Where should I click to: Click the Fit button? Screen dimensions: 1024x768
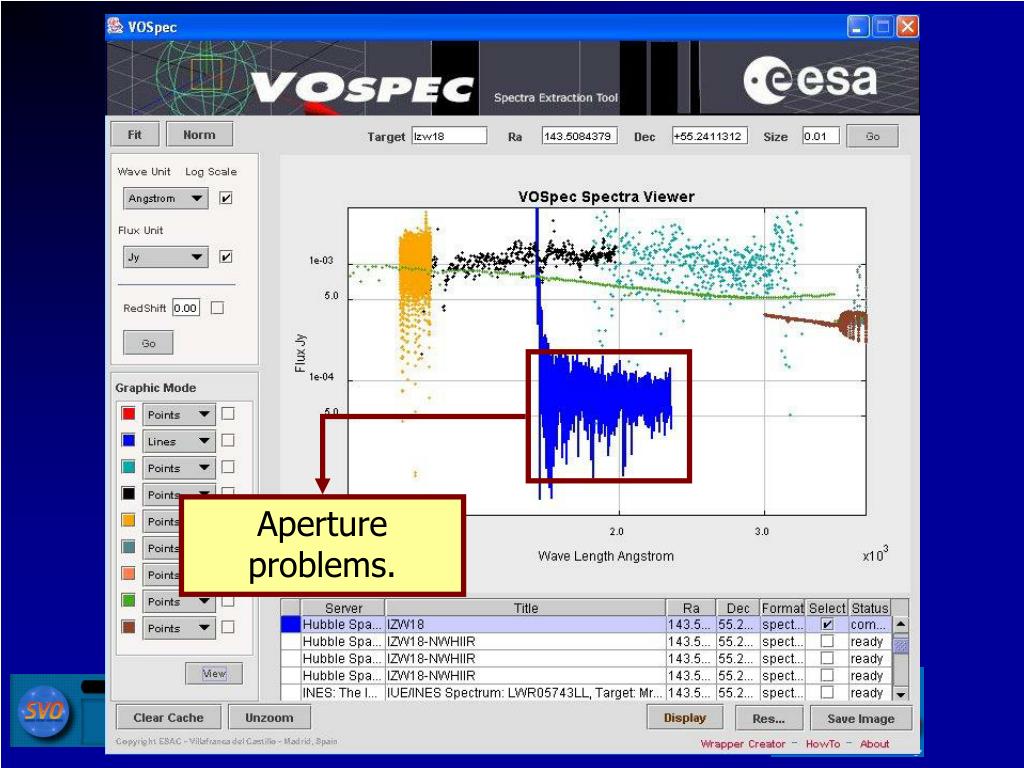tap(135, 135)
